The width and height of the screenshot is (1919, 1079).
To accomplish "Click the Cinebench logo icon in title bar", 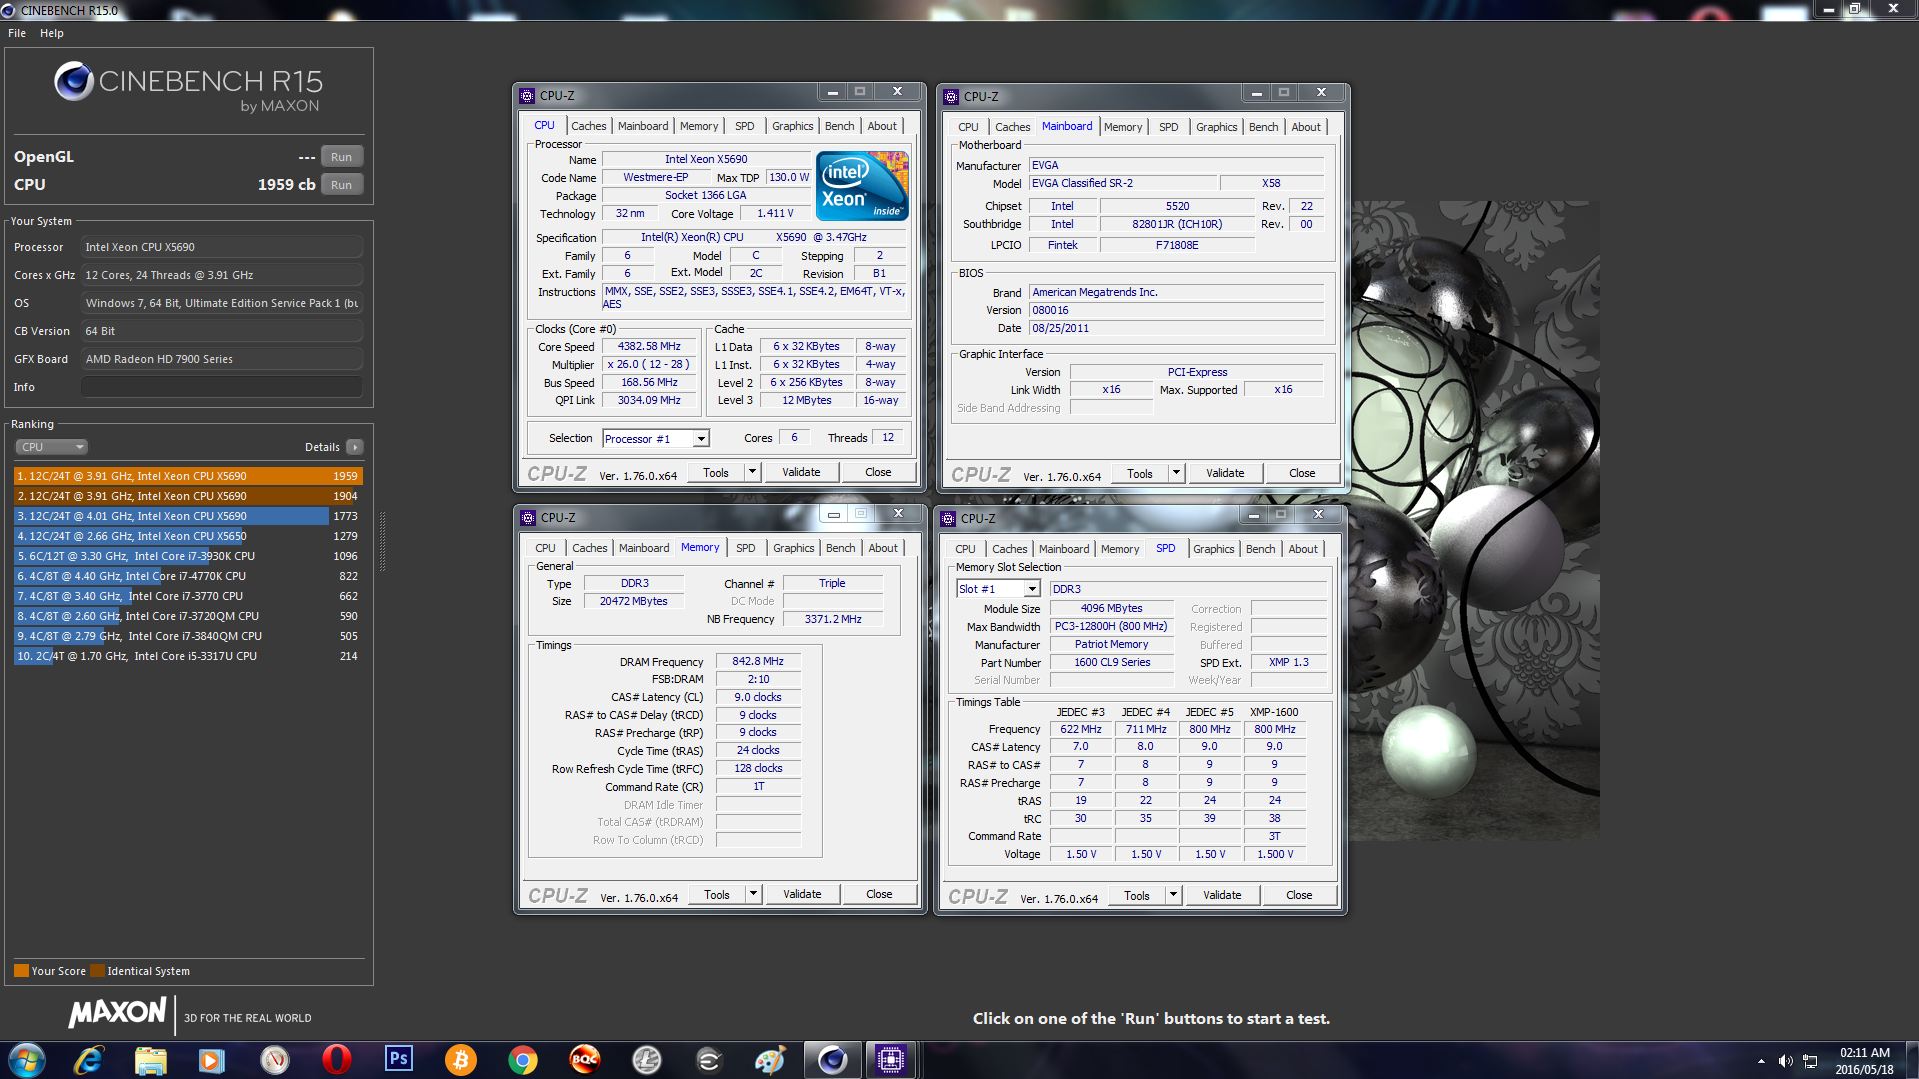I will 9,10.
